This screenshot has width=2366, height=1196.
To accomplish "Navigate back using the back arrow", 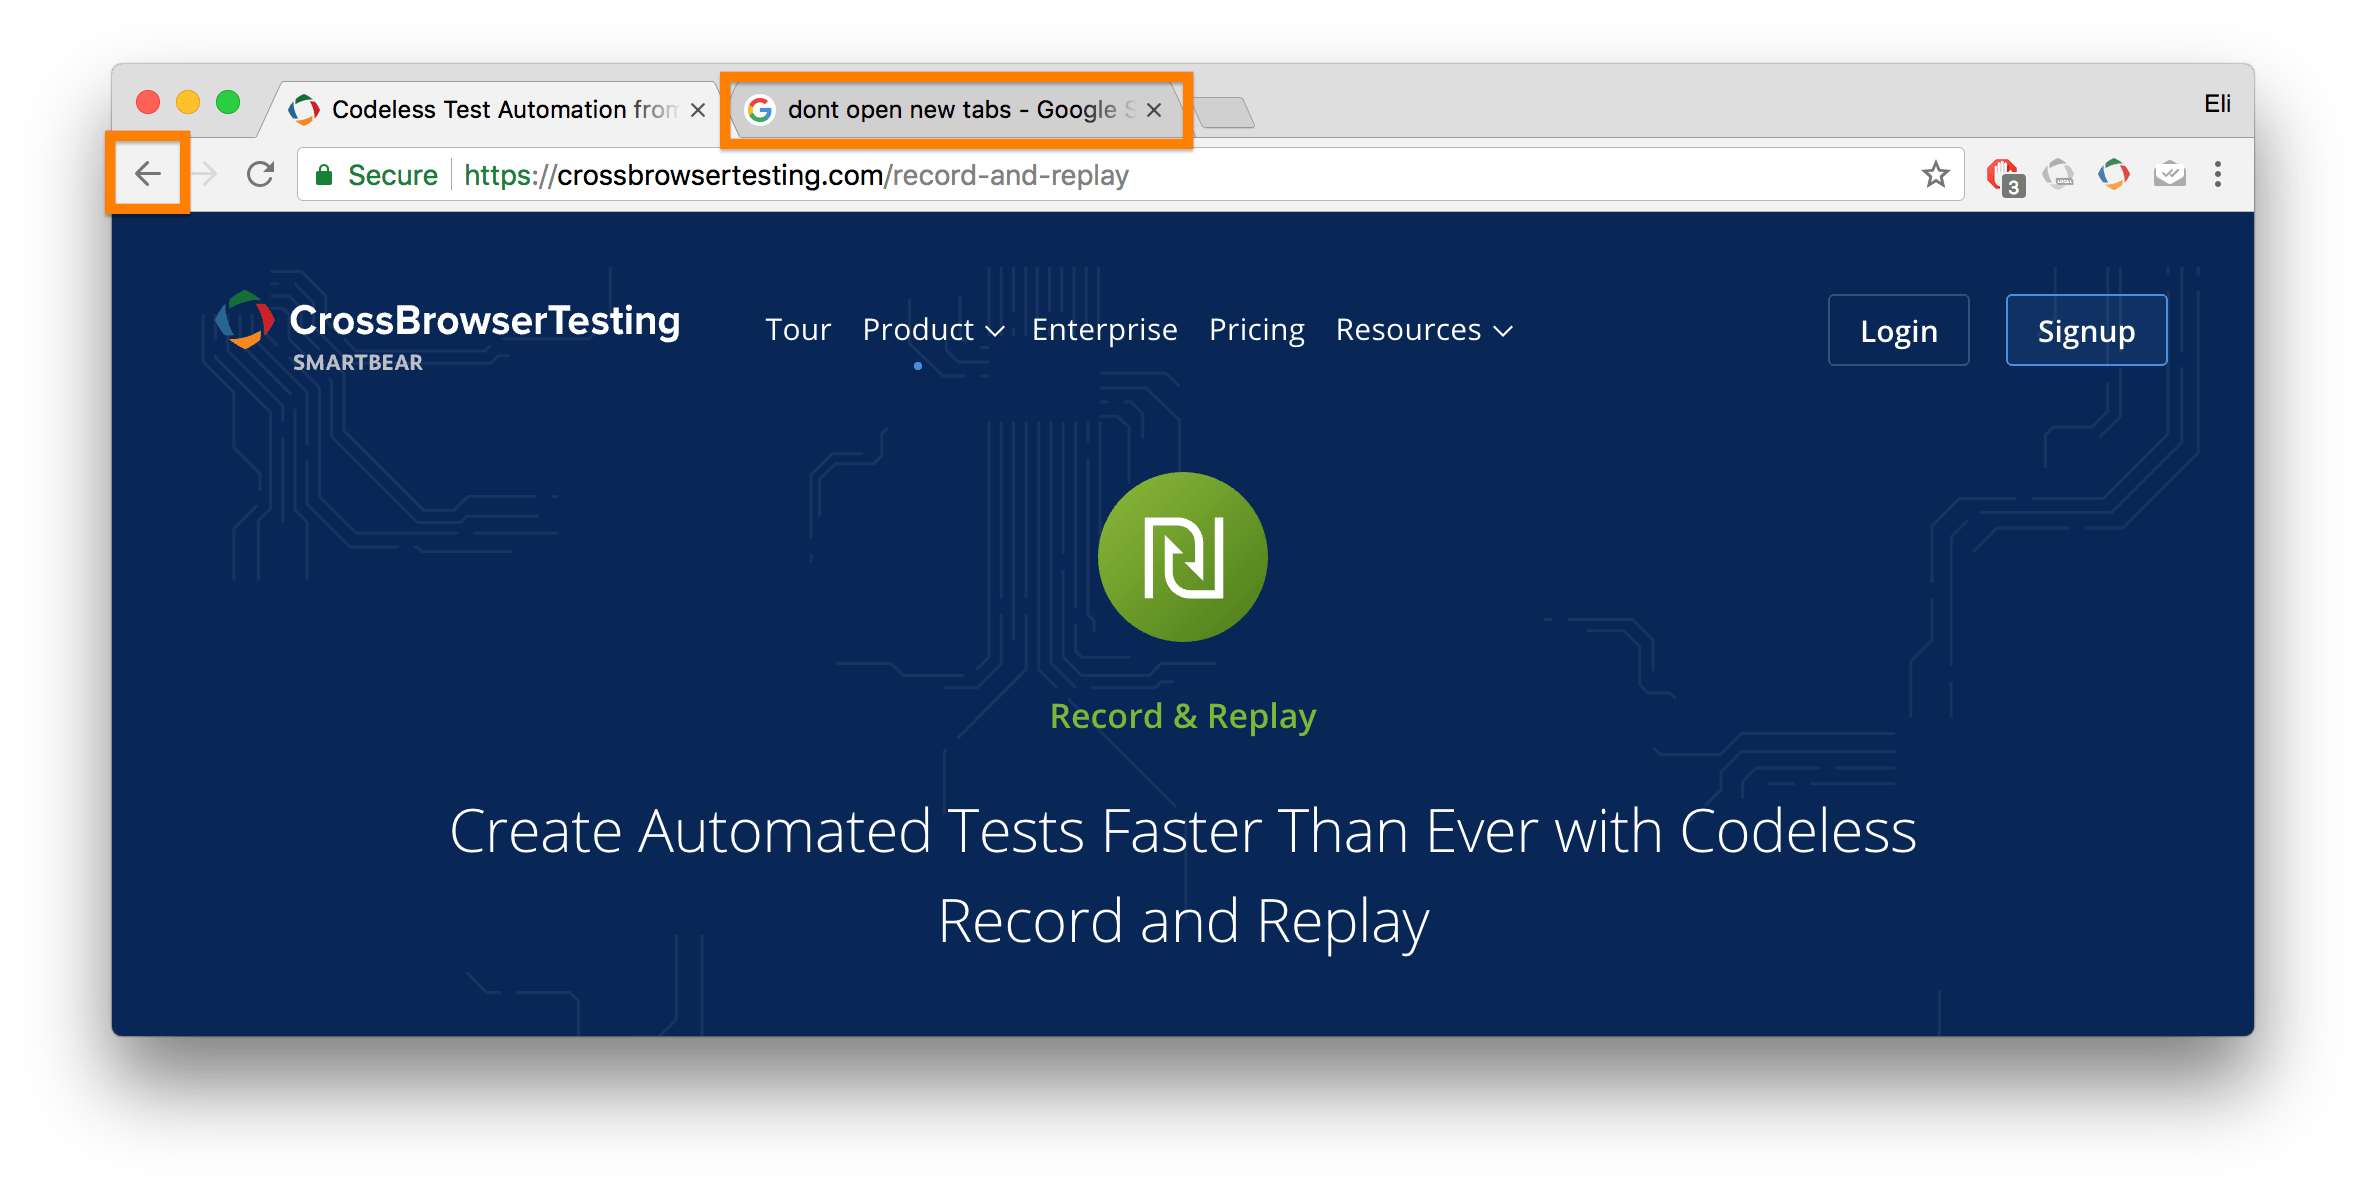I will [x=148, y=173].
